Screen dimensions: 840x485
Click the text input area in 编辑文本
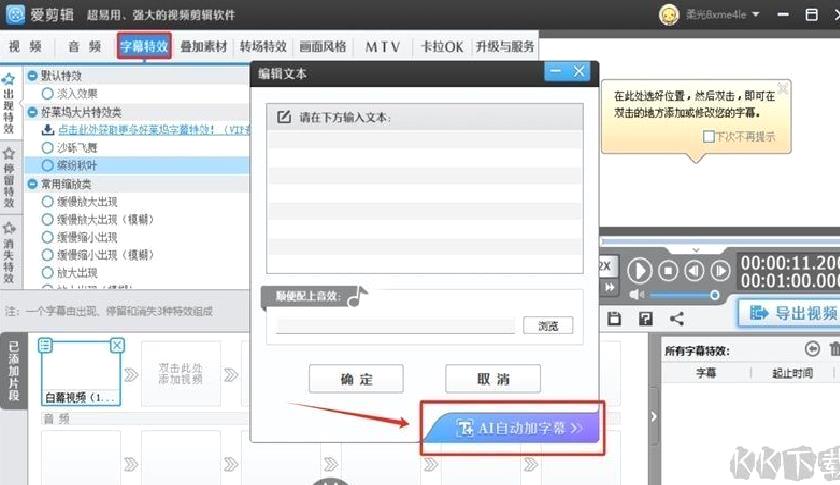tap(425, 202)
